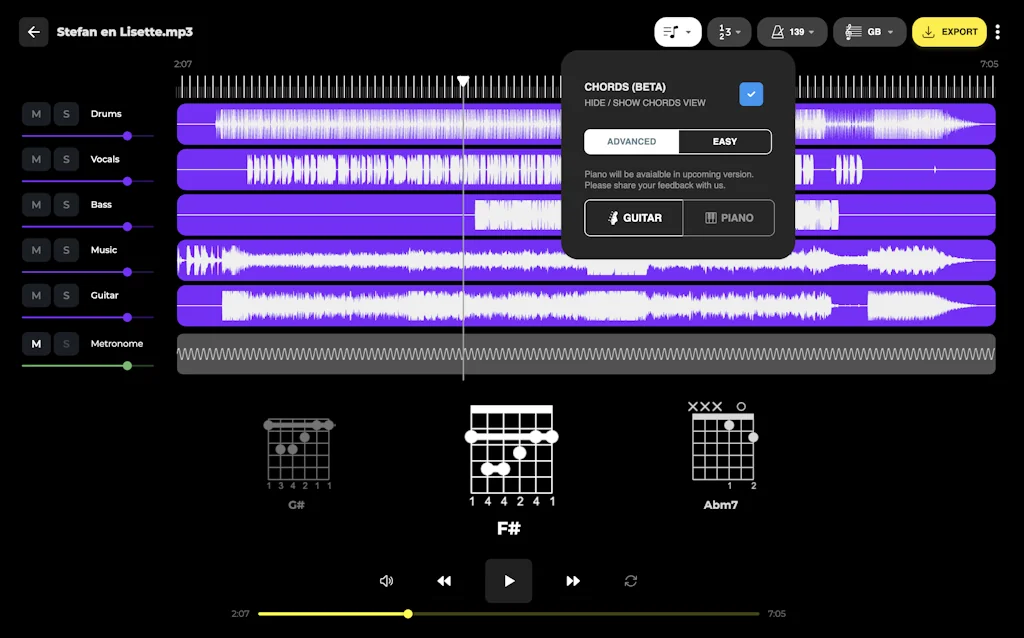Switch to the Easy chords tab

[x=724, y=141]
